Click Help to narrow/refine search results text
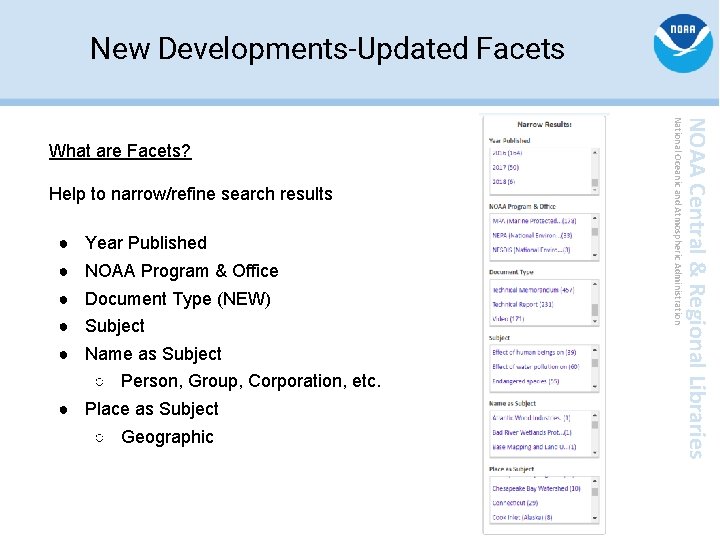Image resolution: width=720 pixels, height=540 pixels. tap(191, 194)
